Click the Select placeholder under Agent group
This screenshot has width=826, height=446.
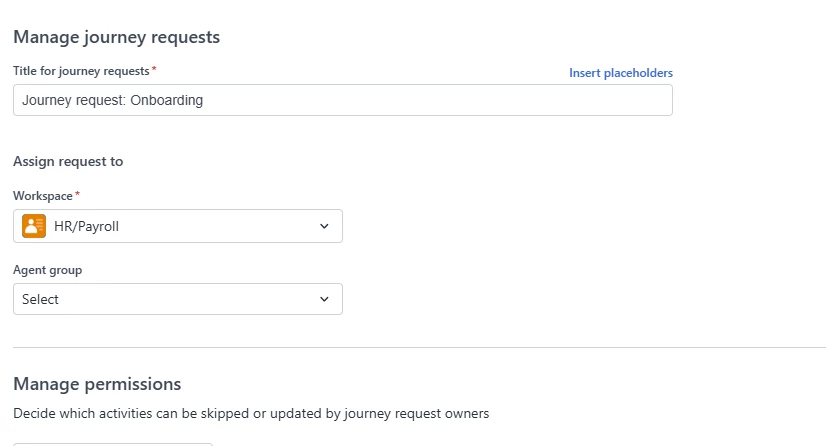(x=40, y=299)
